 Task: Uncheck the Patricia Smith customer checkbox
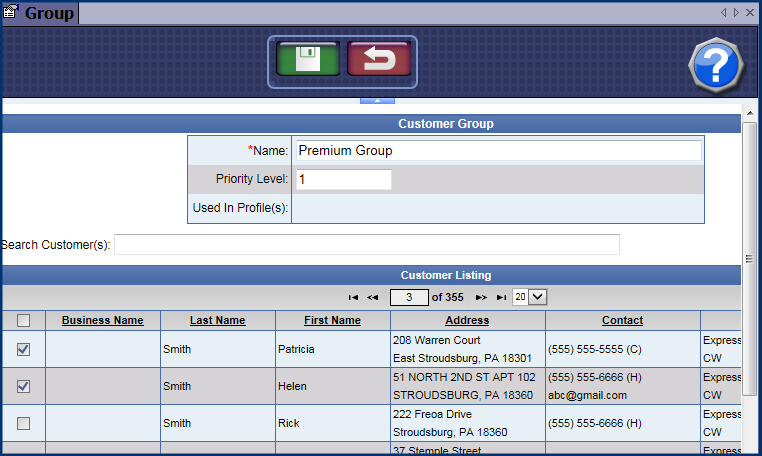(x=24, y=349)
